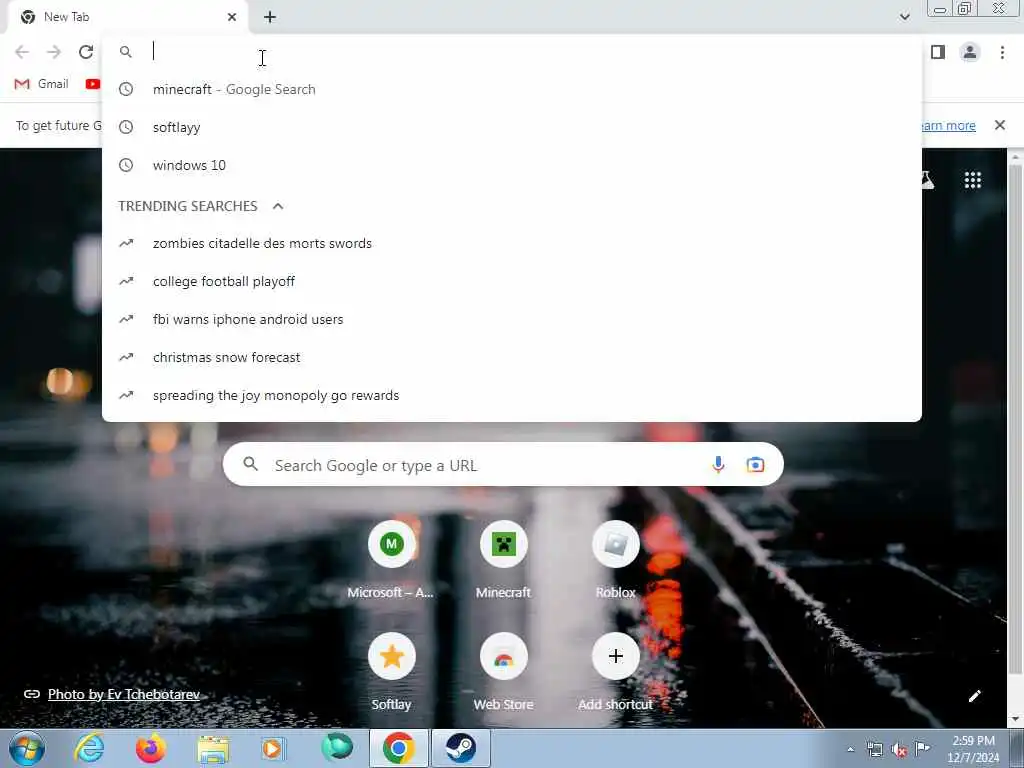Select spreading the joy monopoly go rewards

pos(512,395)
